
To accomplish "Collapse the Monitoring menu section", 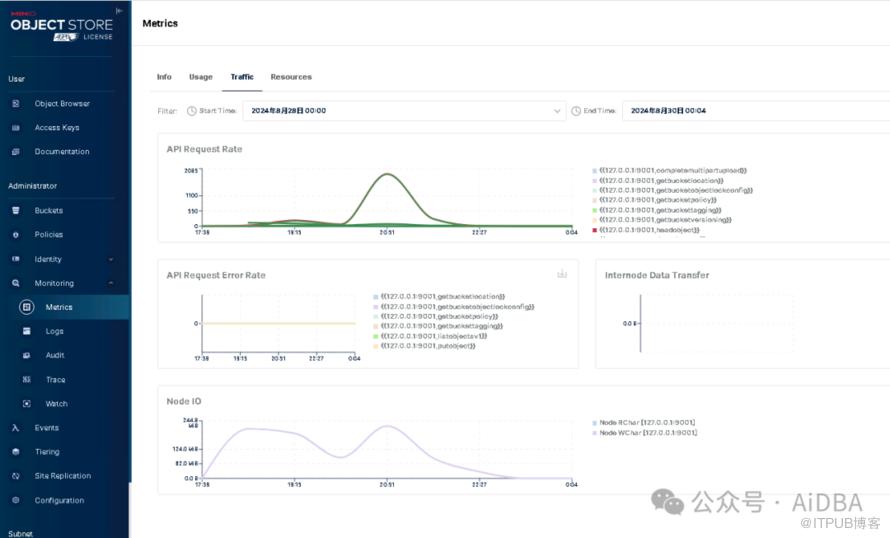I will coord(111,284).
